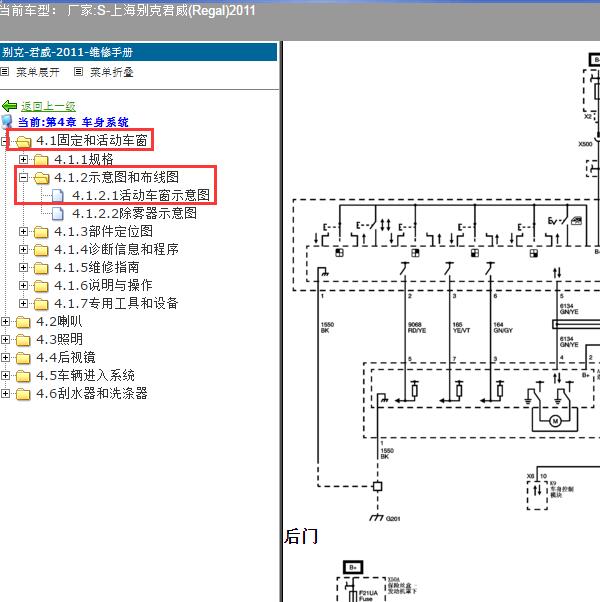Image resolution: width=600 pixels, height=602 pixels.
Task: Select 4.2喇叭 tree item
Action: [59, 321]
